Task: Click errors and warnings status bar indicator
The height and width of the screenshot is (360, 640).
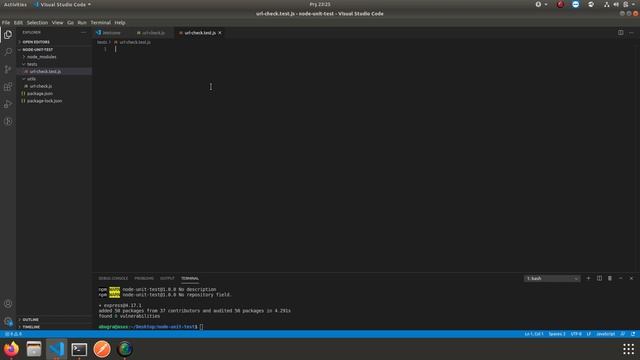Action: 14,334
